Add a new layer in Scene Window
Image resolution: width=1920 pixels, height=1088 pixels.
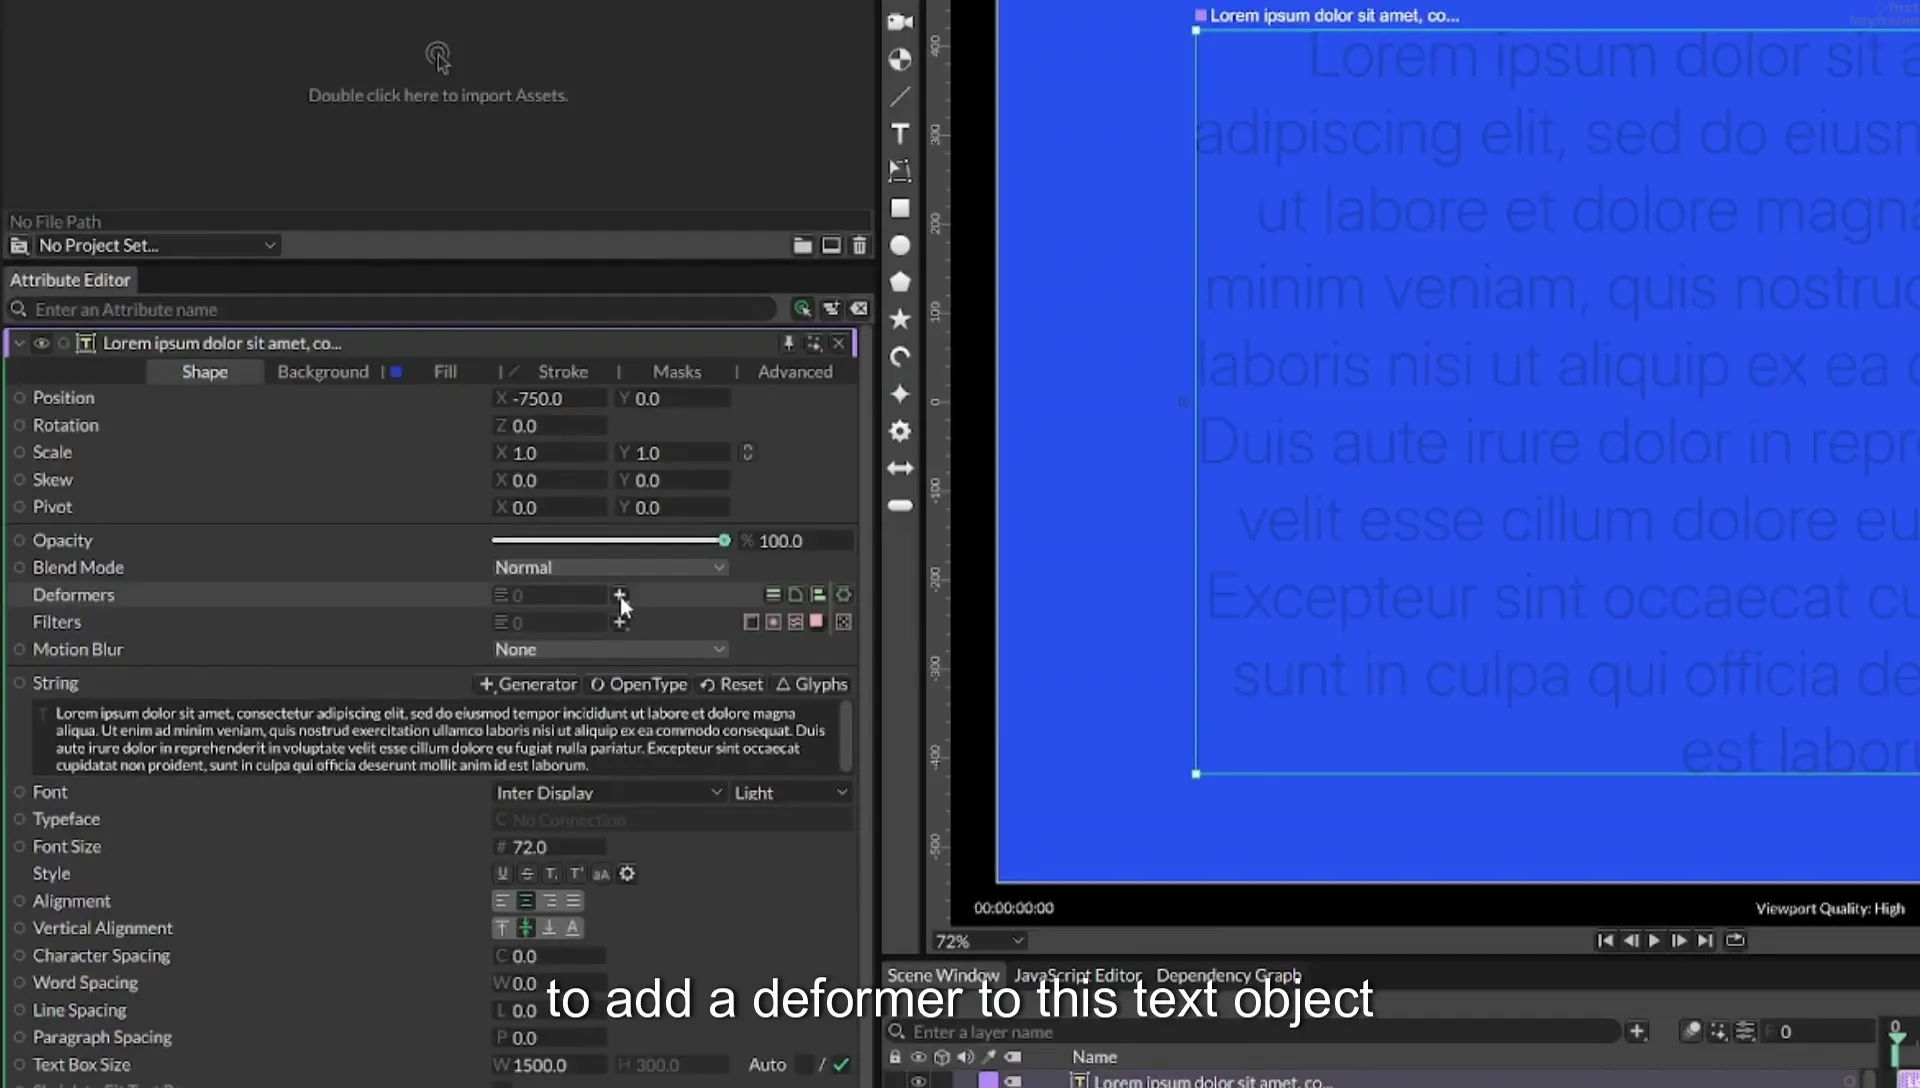pos(1636,1031)
